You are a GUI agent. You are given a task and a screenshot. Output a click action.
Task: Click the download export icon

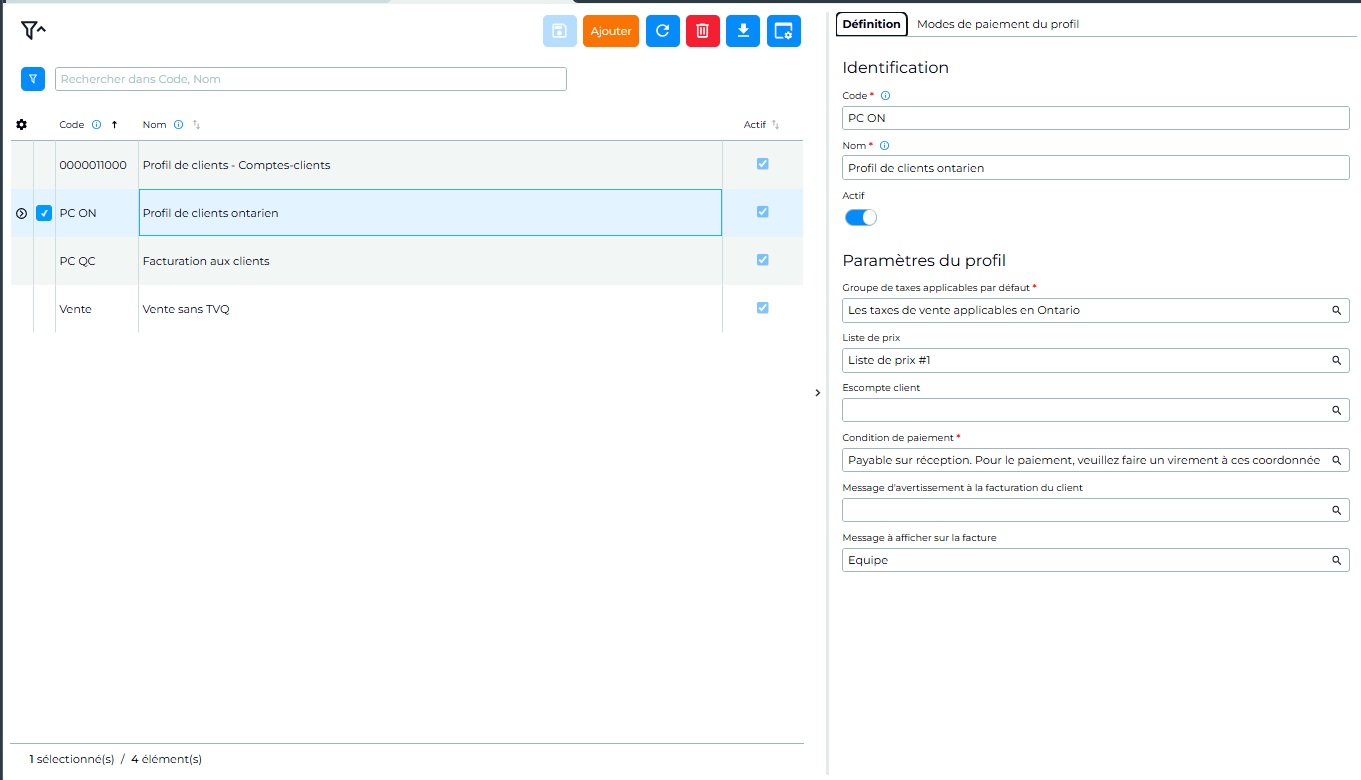pyautogui.click(x=743, y=31)
